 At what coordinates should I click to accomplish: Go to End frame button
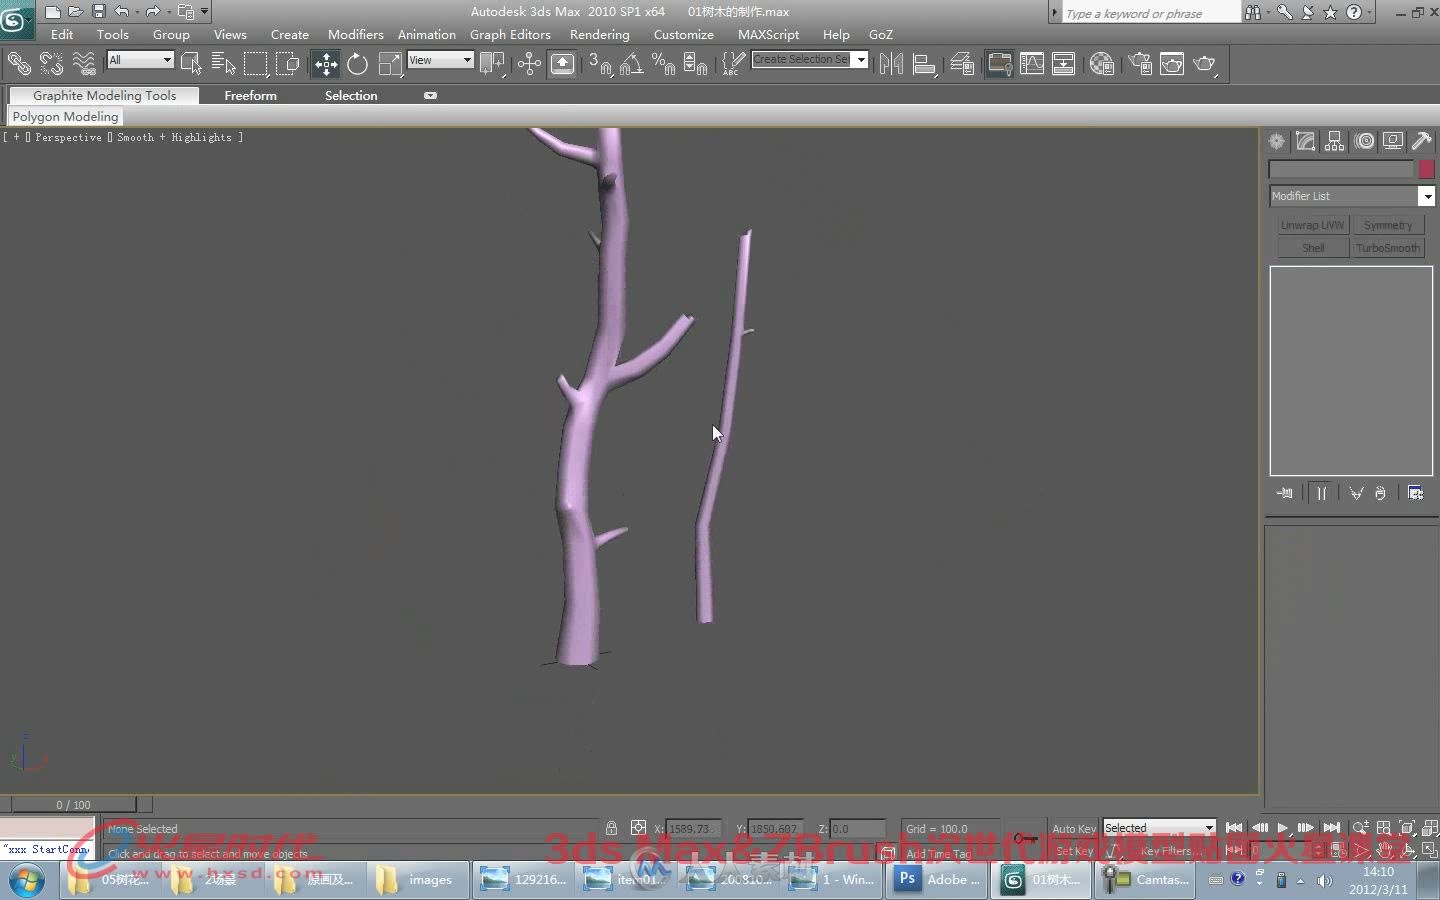point(1332,828)
